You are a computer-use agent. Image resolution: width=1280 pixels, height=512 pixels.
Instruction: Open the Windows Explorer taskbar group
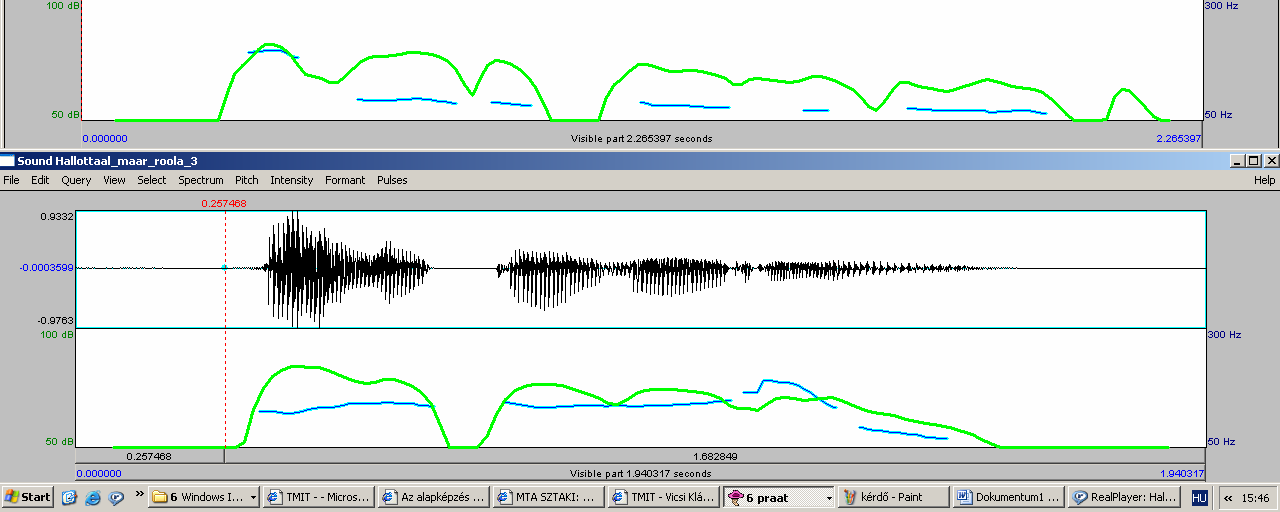point(204,497)
